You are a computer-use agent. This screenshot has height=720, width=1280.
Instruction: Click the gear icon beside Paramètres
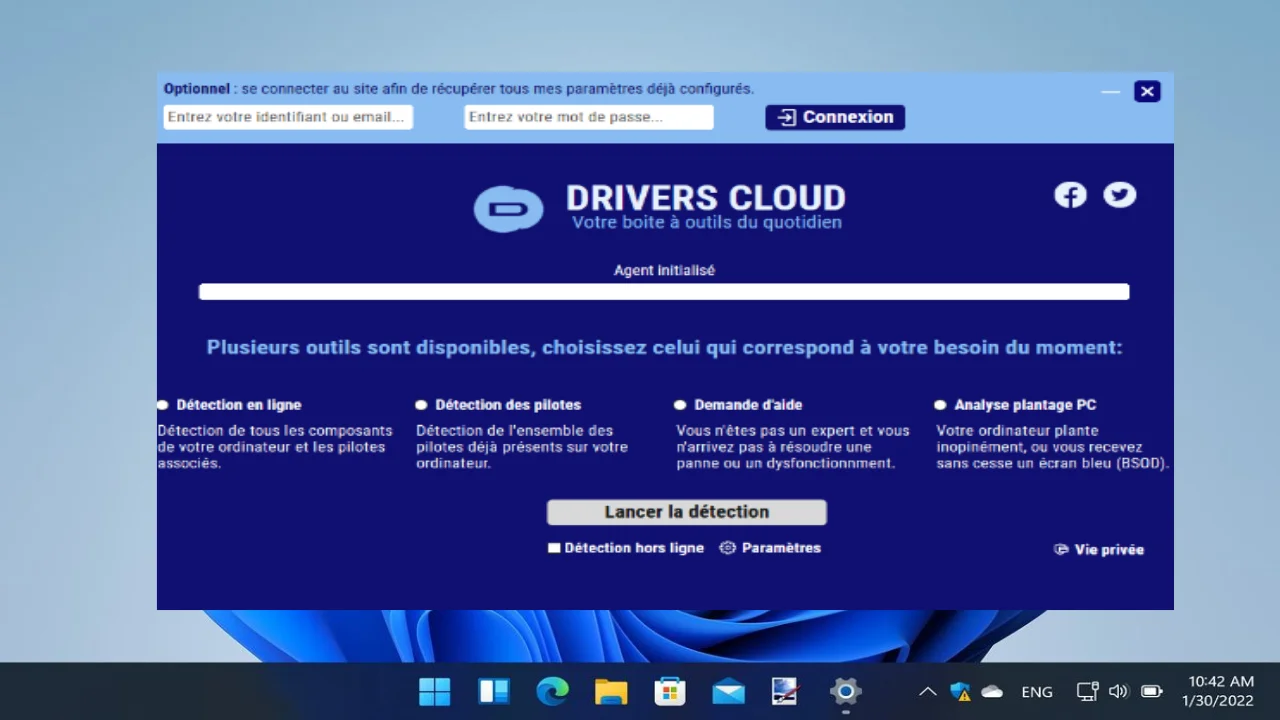[x=728, y=548]
